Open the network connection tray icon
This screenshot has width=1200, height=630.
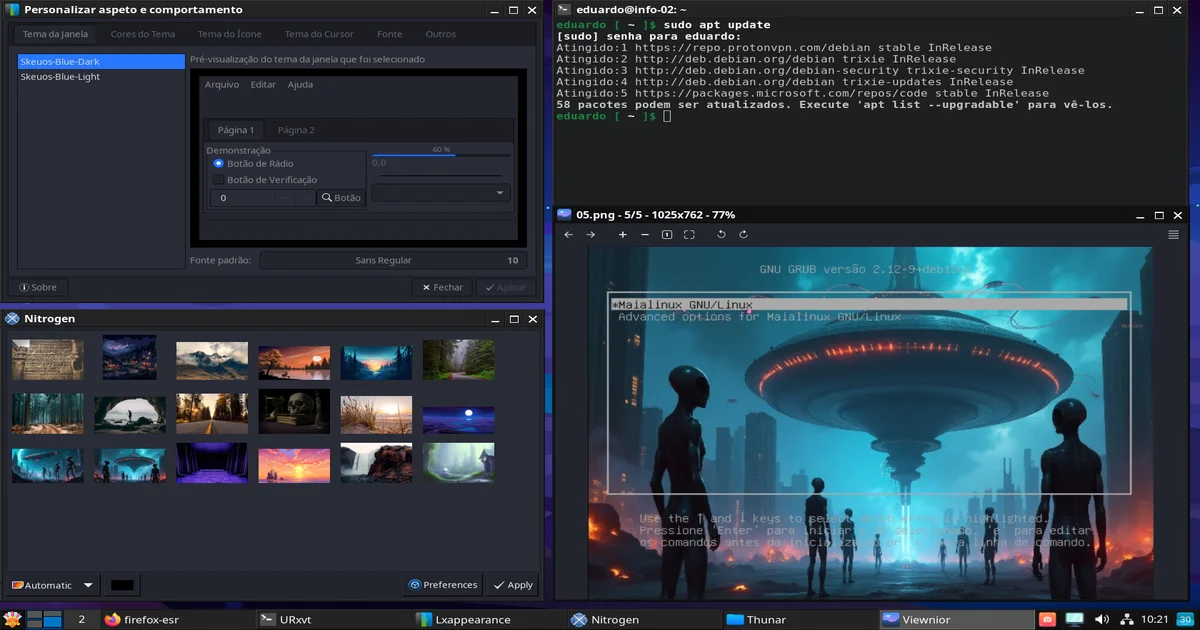[1128, 620]
